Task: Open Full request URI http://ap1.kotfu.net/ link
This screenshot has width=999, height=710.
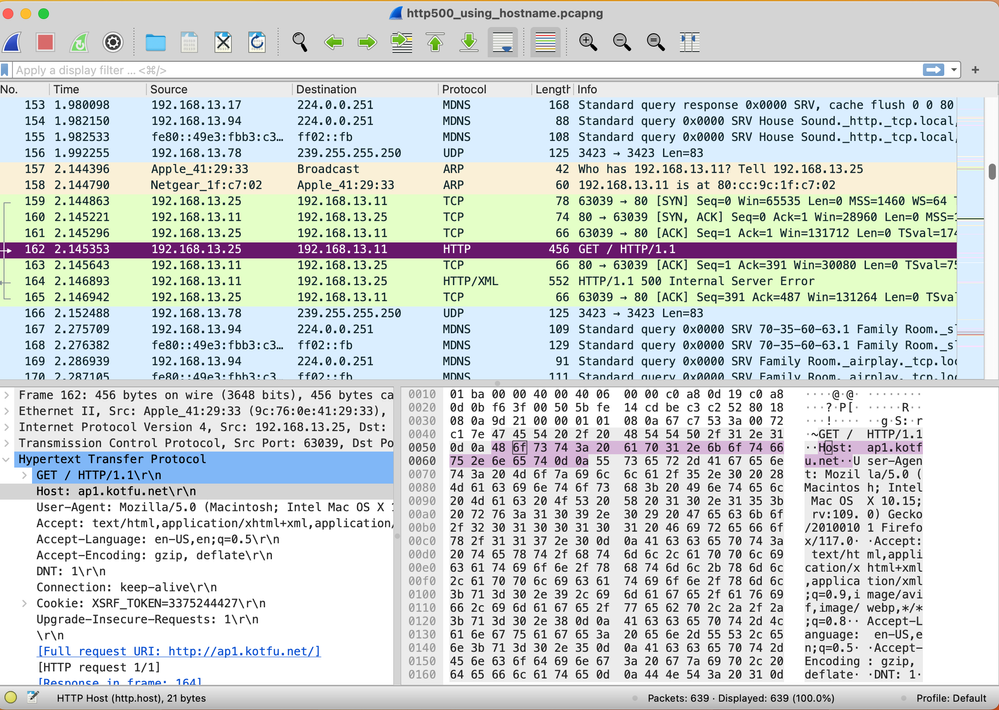Action: tap(179, 651)
